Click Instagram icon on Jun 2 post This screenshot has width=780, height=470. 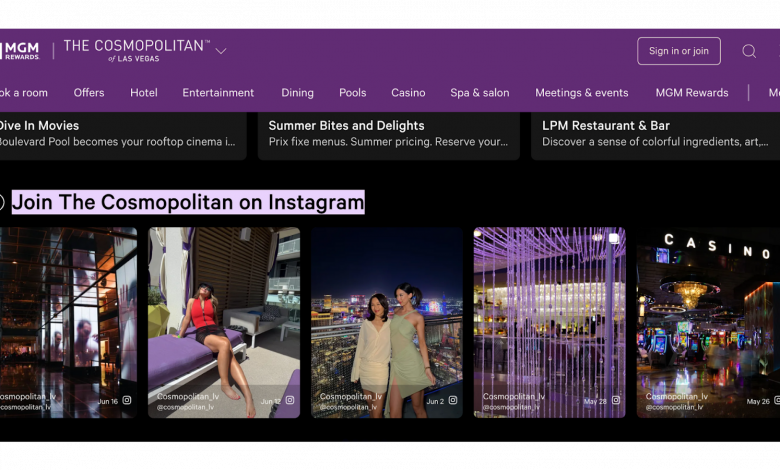(x=453, y=400)
